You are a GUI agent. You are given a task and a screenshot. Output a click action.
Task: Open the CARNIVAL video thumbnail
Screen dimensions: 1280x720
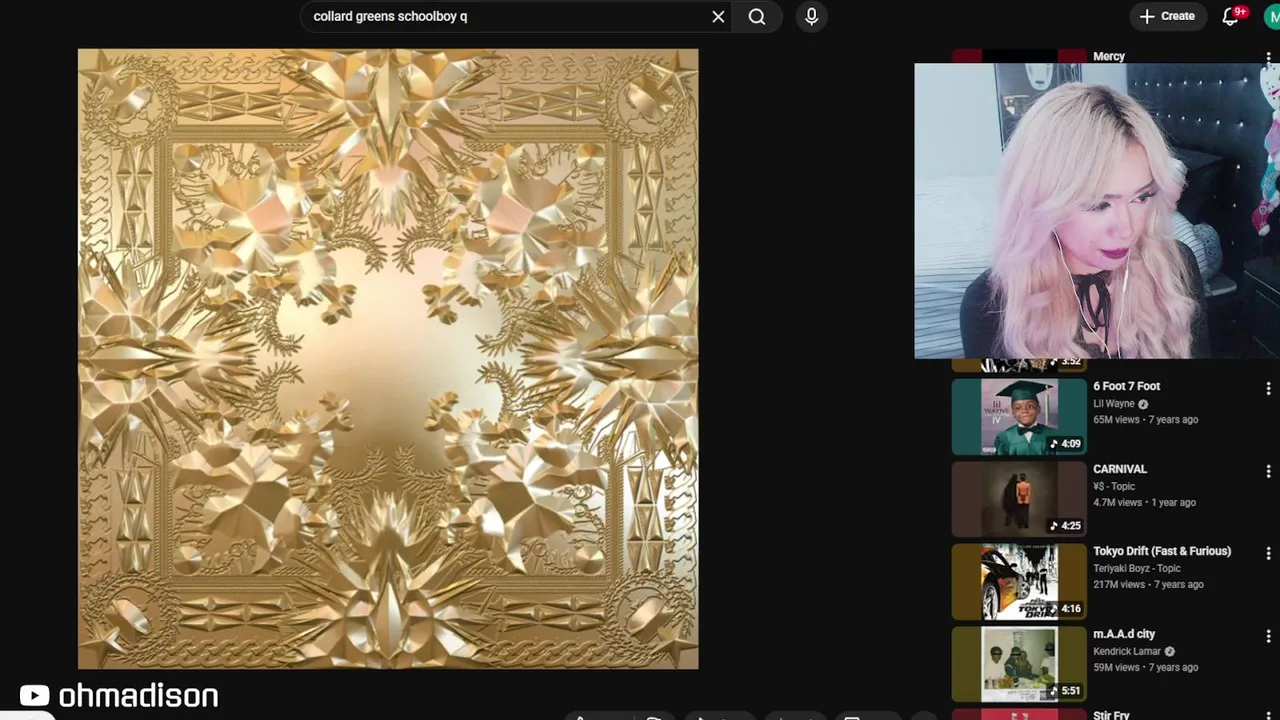[1018, 499]
